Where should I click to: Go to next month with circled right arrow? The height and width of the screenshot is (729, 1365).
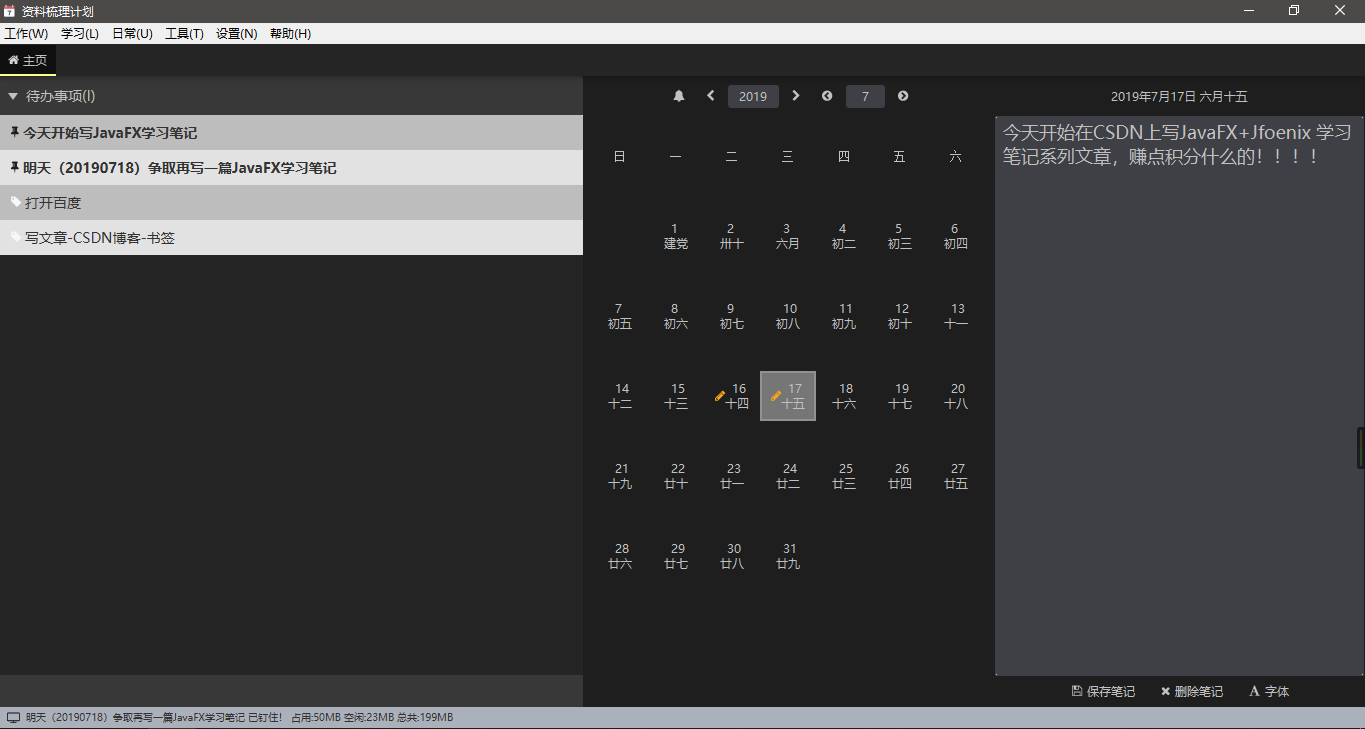pyautogui.click(x=903, y=96)
